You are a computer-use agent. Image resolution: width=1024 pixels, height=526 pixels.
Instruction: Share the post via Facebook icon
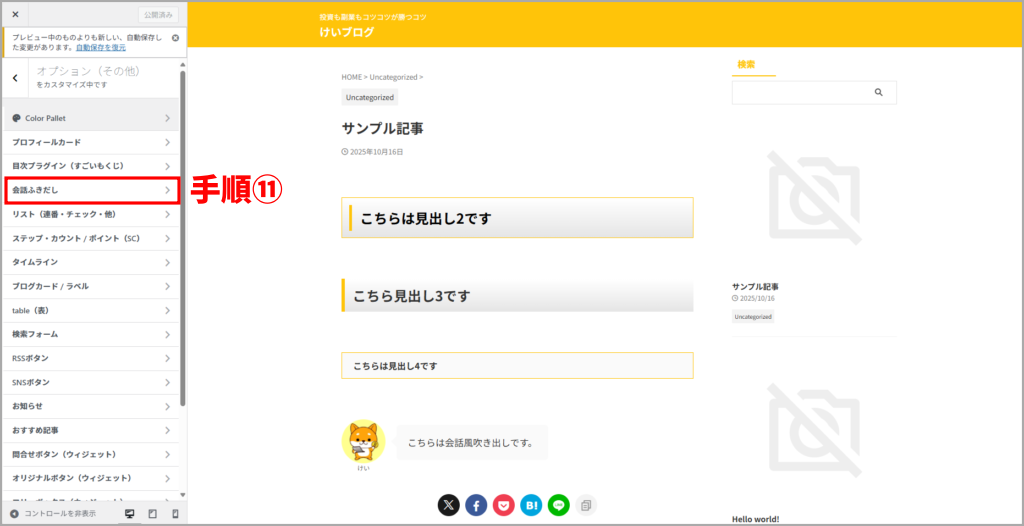click(476, 505)
